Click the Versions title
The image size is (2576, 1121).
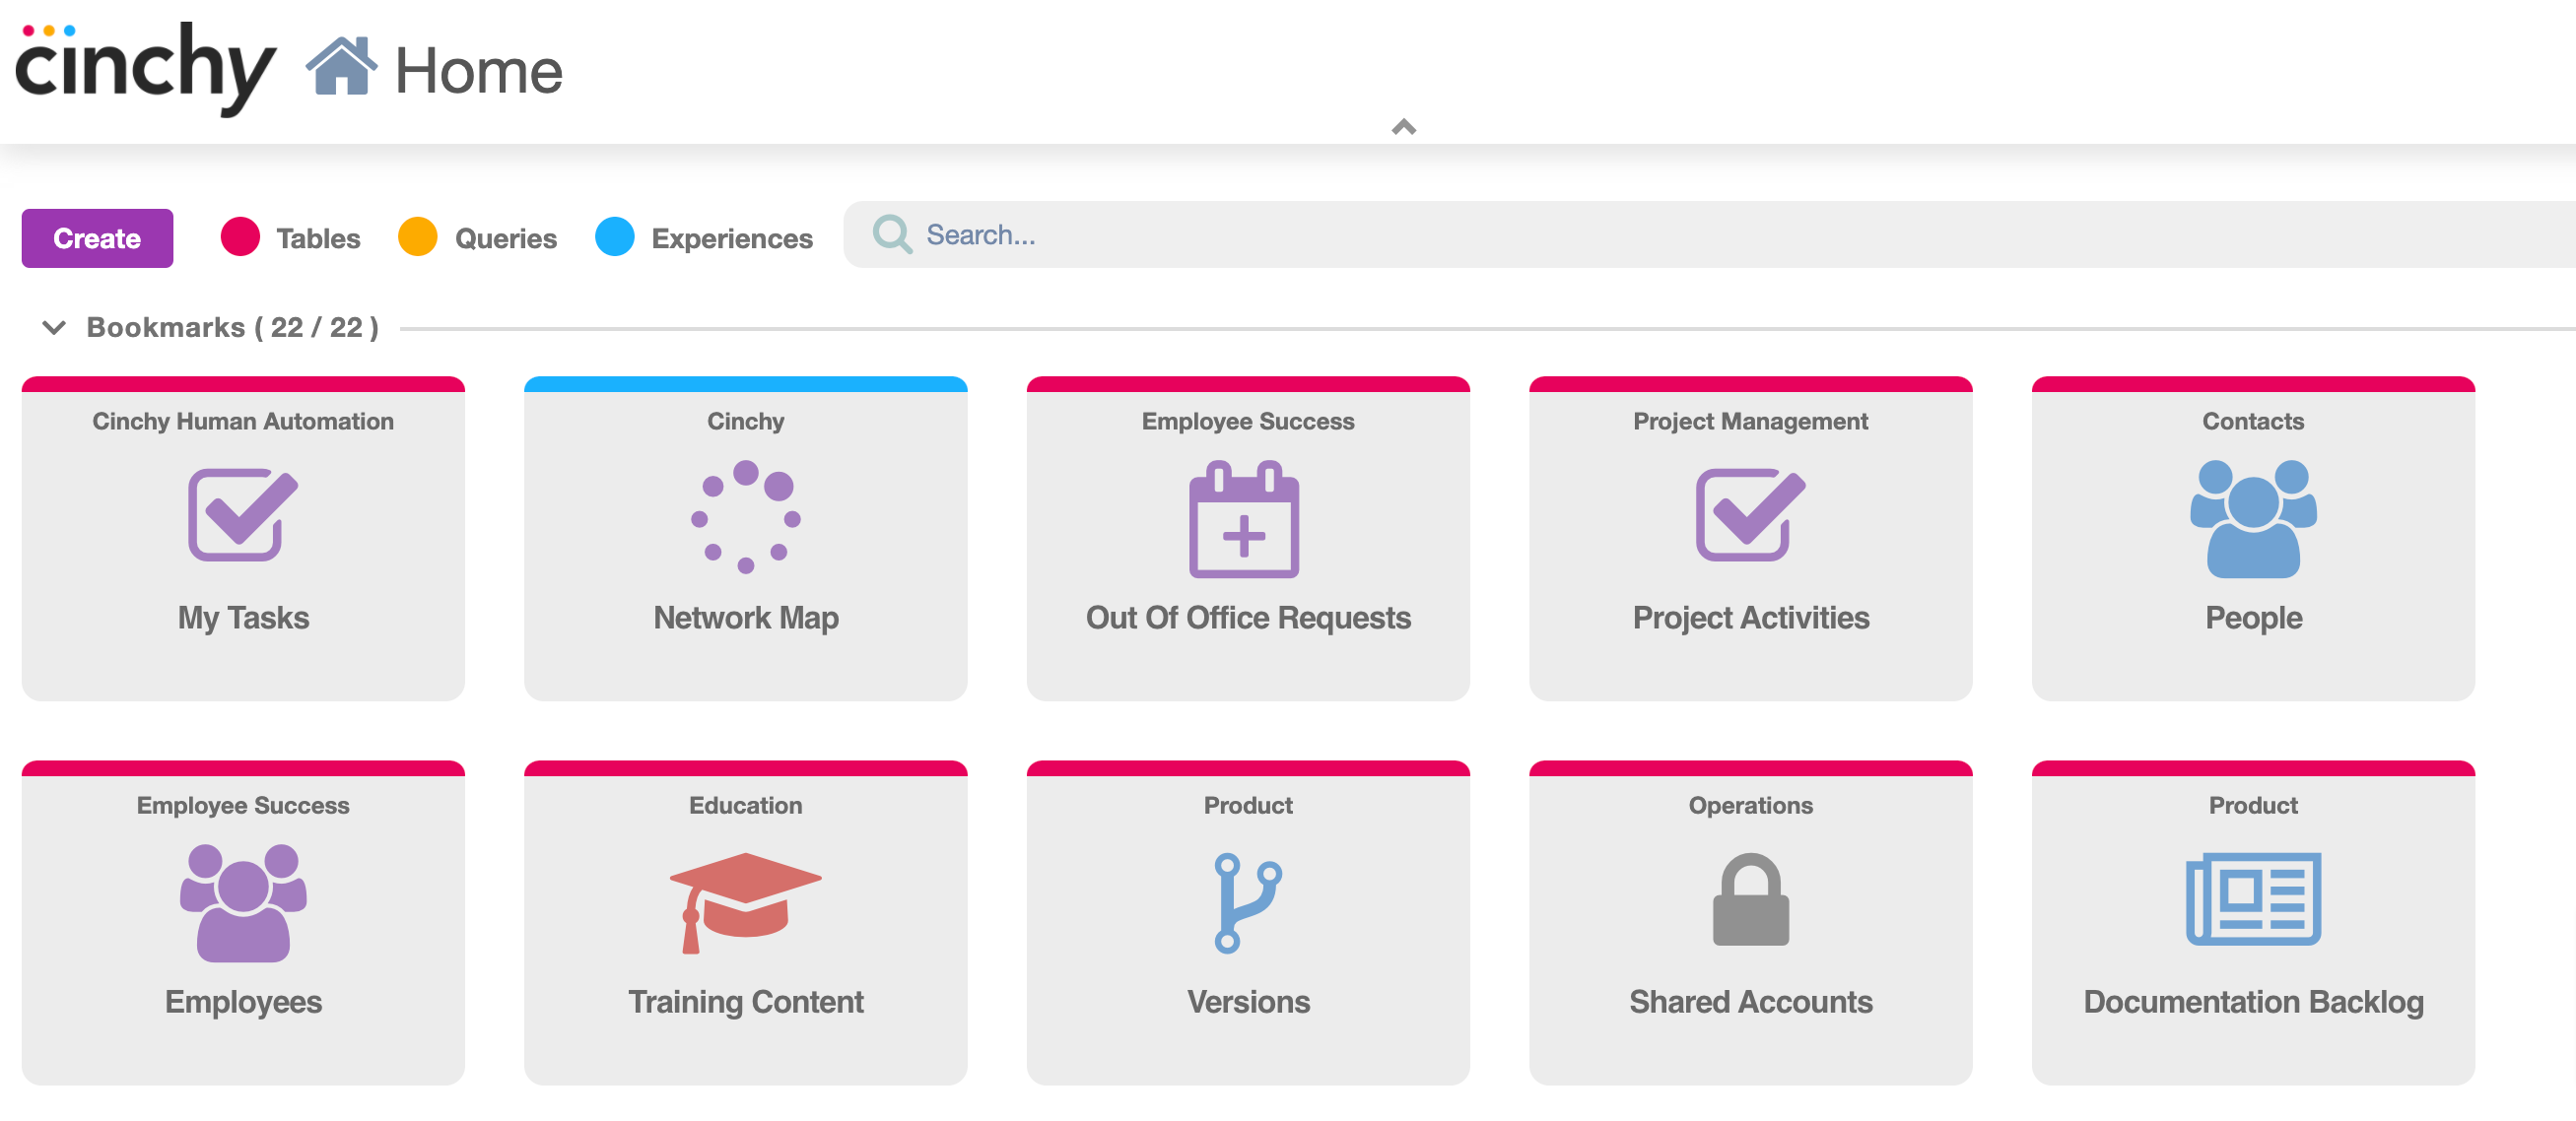(x=1248, y=1002)
